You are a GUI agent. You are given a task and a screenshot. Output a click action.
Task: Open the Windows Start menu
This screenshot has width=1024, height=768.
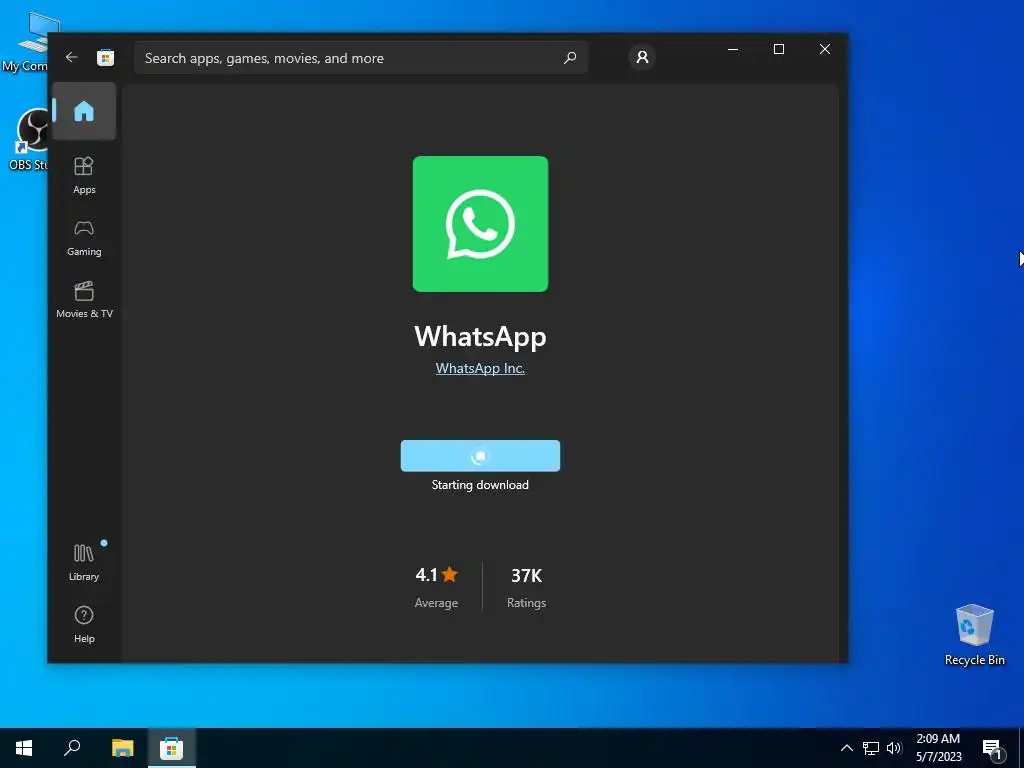click(x=24, y=748)
